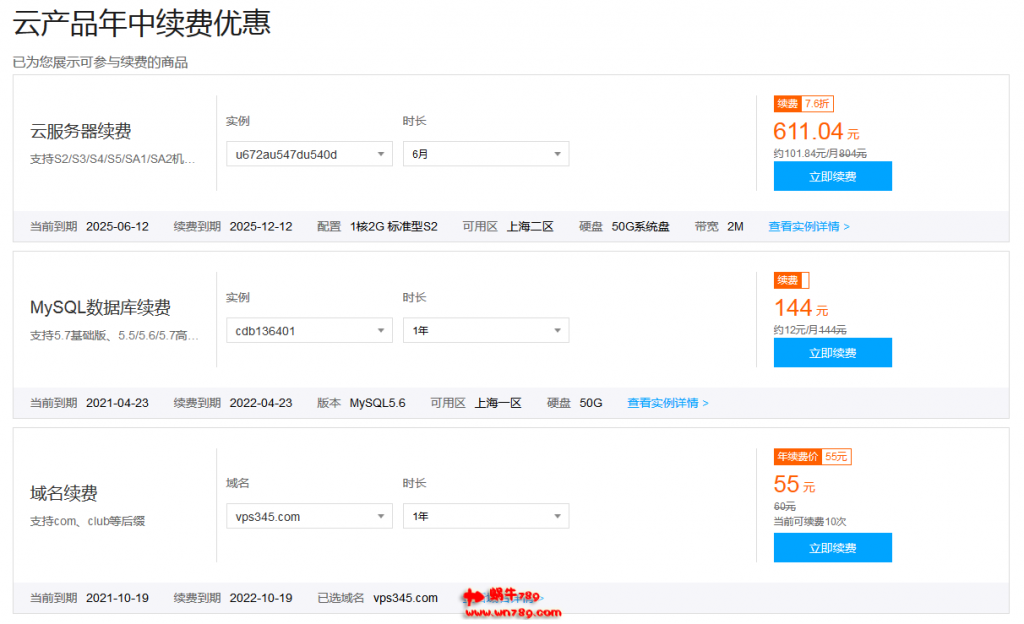
Task: Expand the 6月 duration dropdown
Action: click(x=485, y=154)
